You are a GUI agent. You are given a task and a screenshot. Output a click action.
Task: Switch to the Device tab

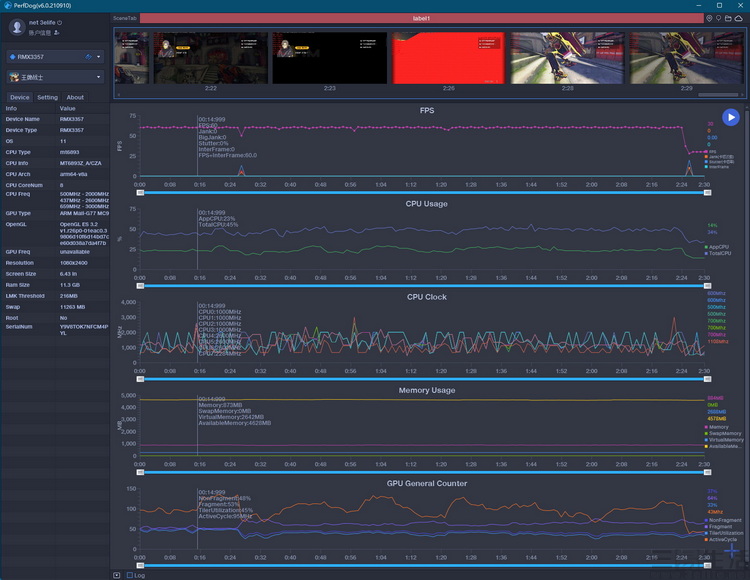(20, 97)
